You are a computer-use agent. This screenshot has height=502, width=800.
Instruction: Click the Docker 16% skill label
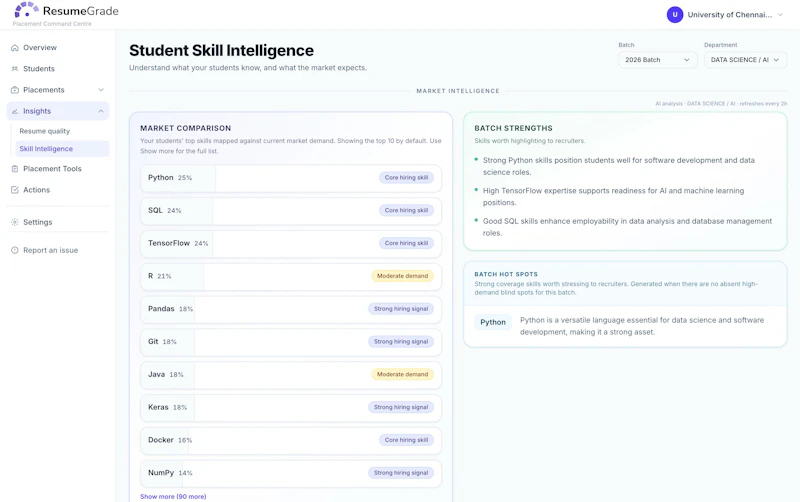170,440
